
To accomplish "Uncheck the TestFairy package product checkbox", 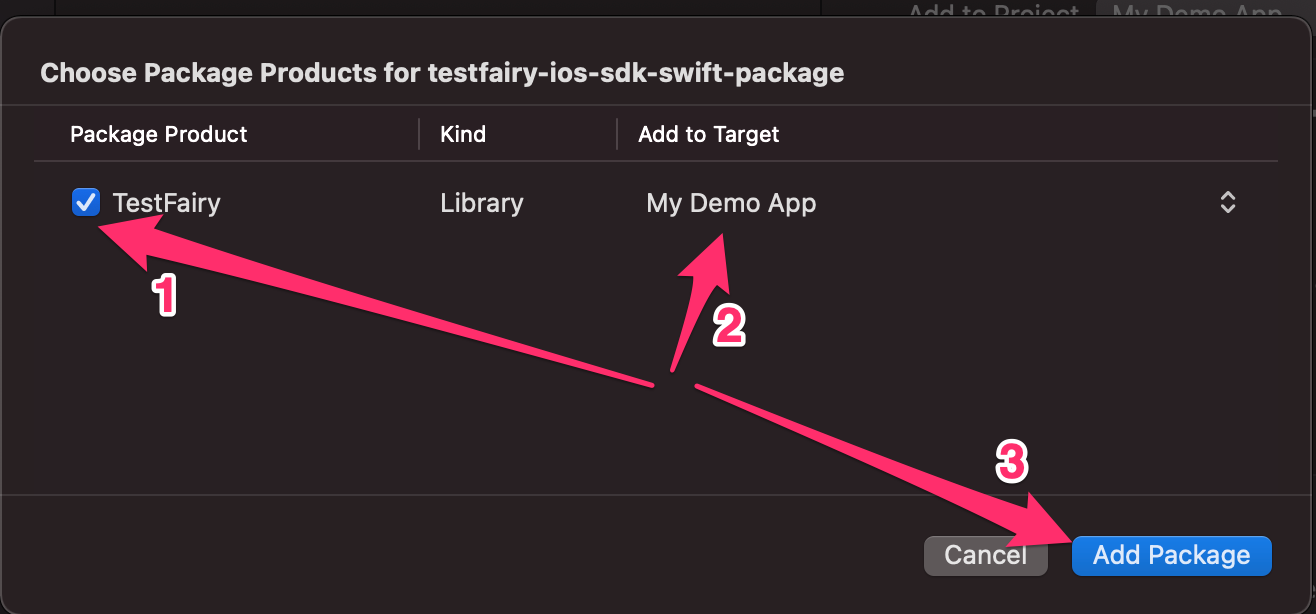I will pos(86,203).
